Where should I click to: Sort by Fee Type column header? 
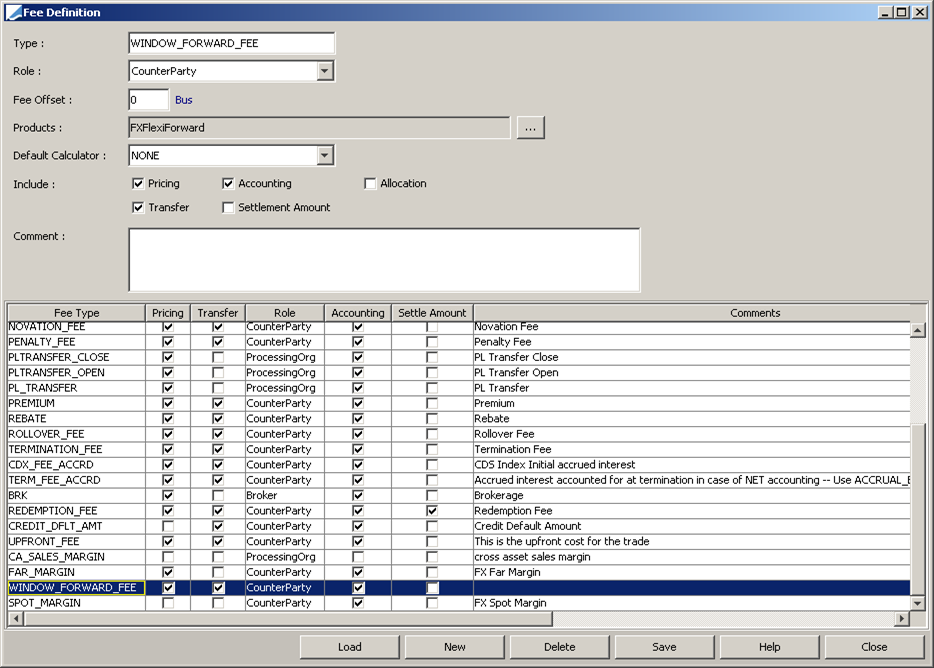coord(76,313)
